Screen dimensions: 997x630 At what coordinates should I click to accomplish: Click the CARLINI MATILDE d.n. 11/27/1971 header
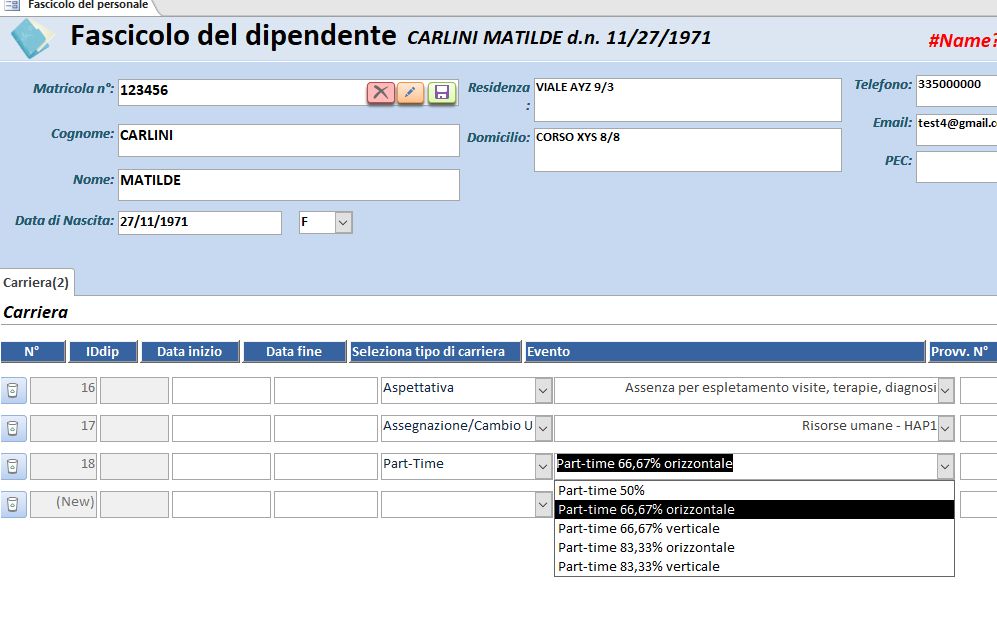(x=559, y=38)
